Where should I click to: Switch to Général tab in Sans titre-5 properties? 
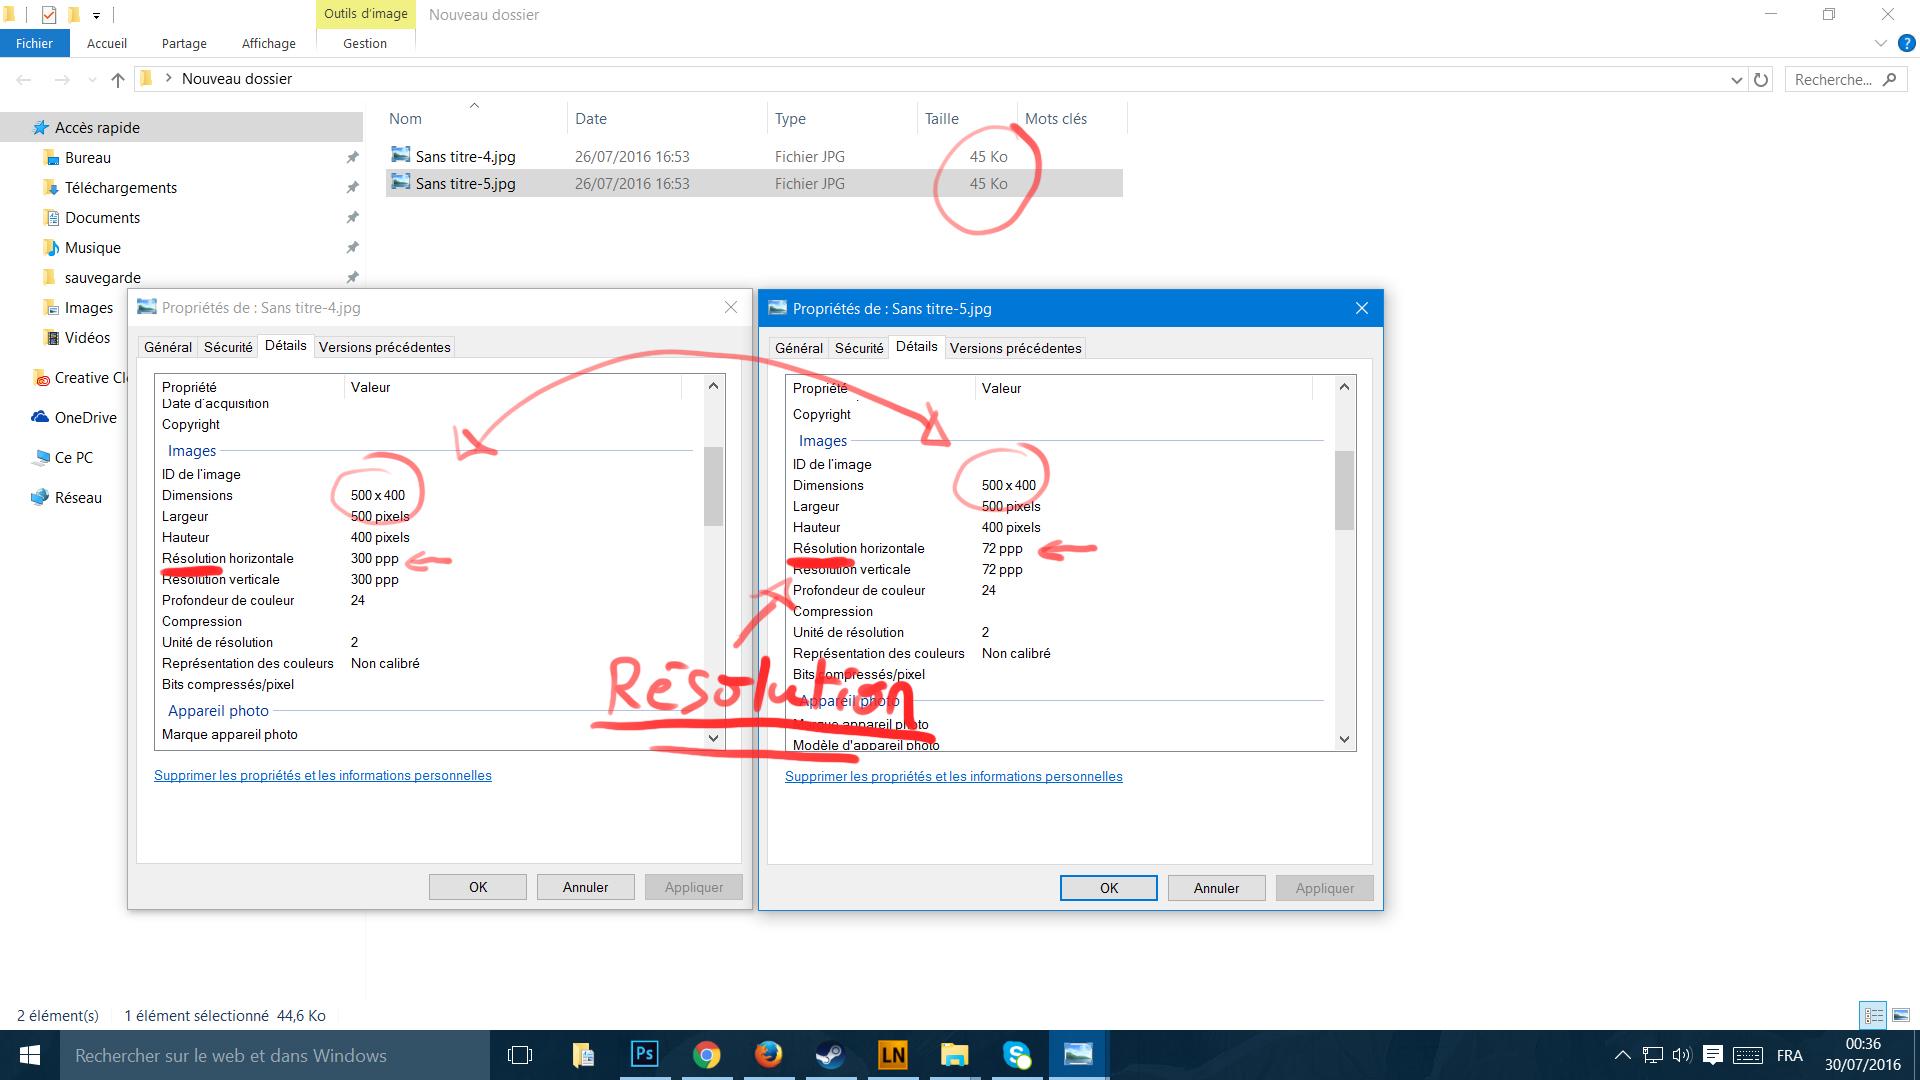tap(799, 348)
